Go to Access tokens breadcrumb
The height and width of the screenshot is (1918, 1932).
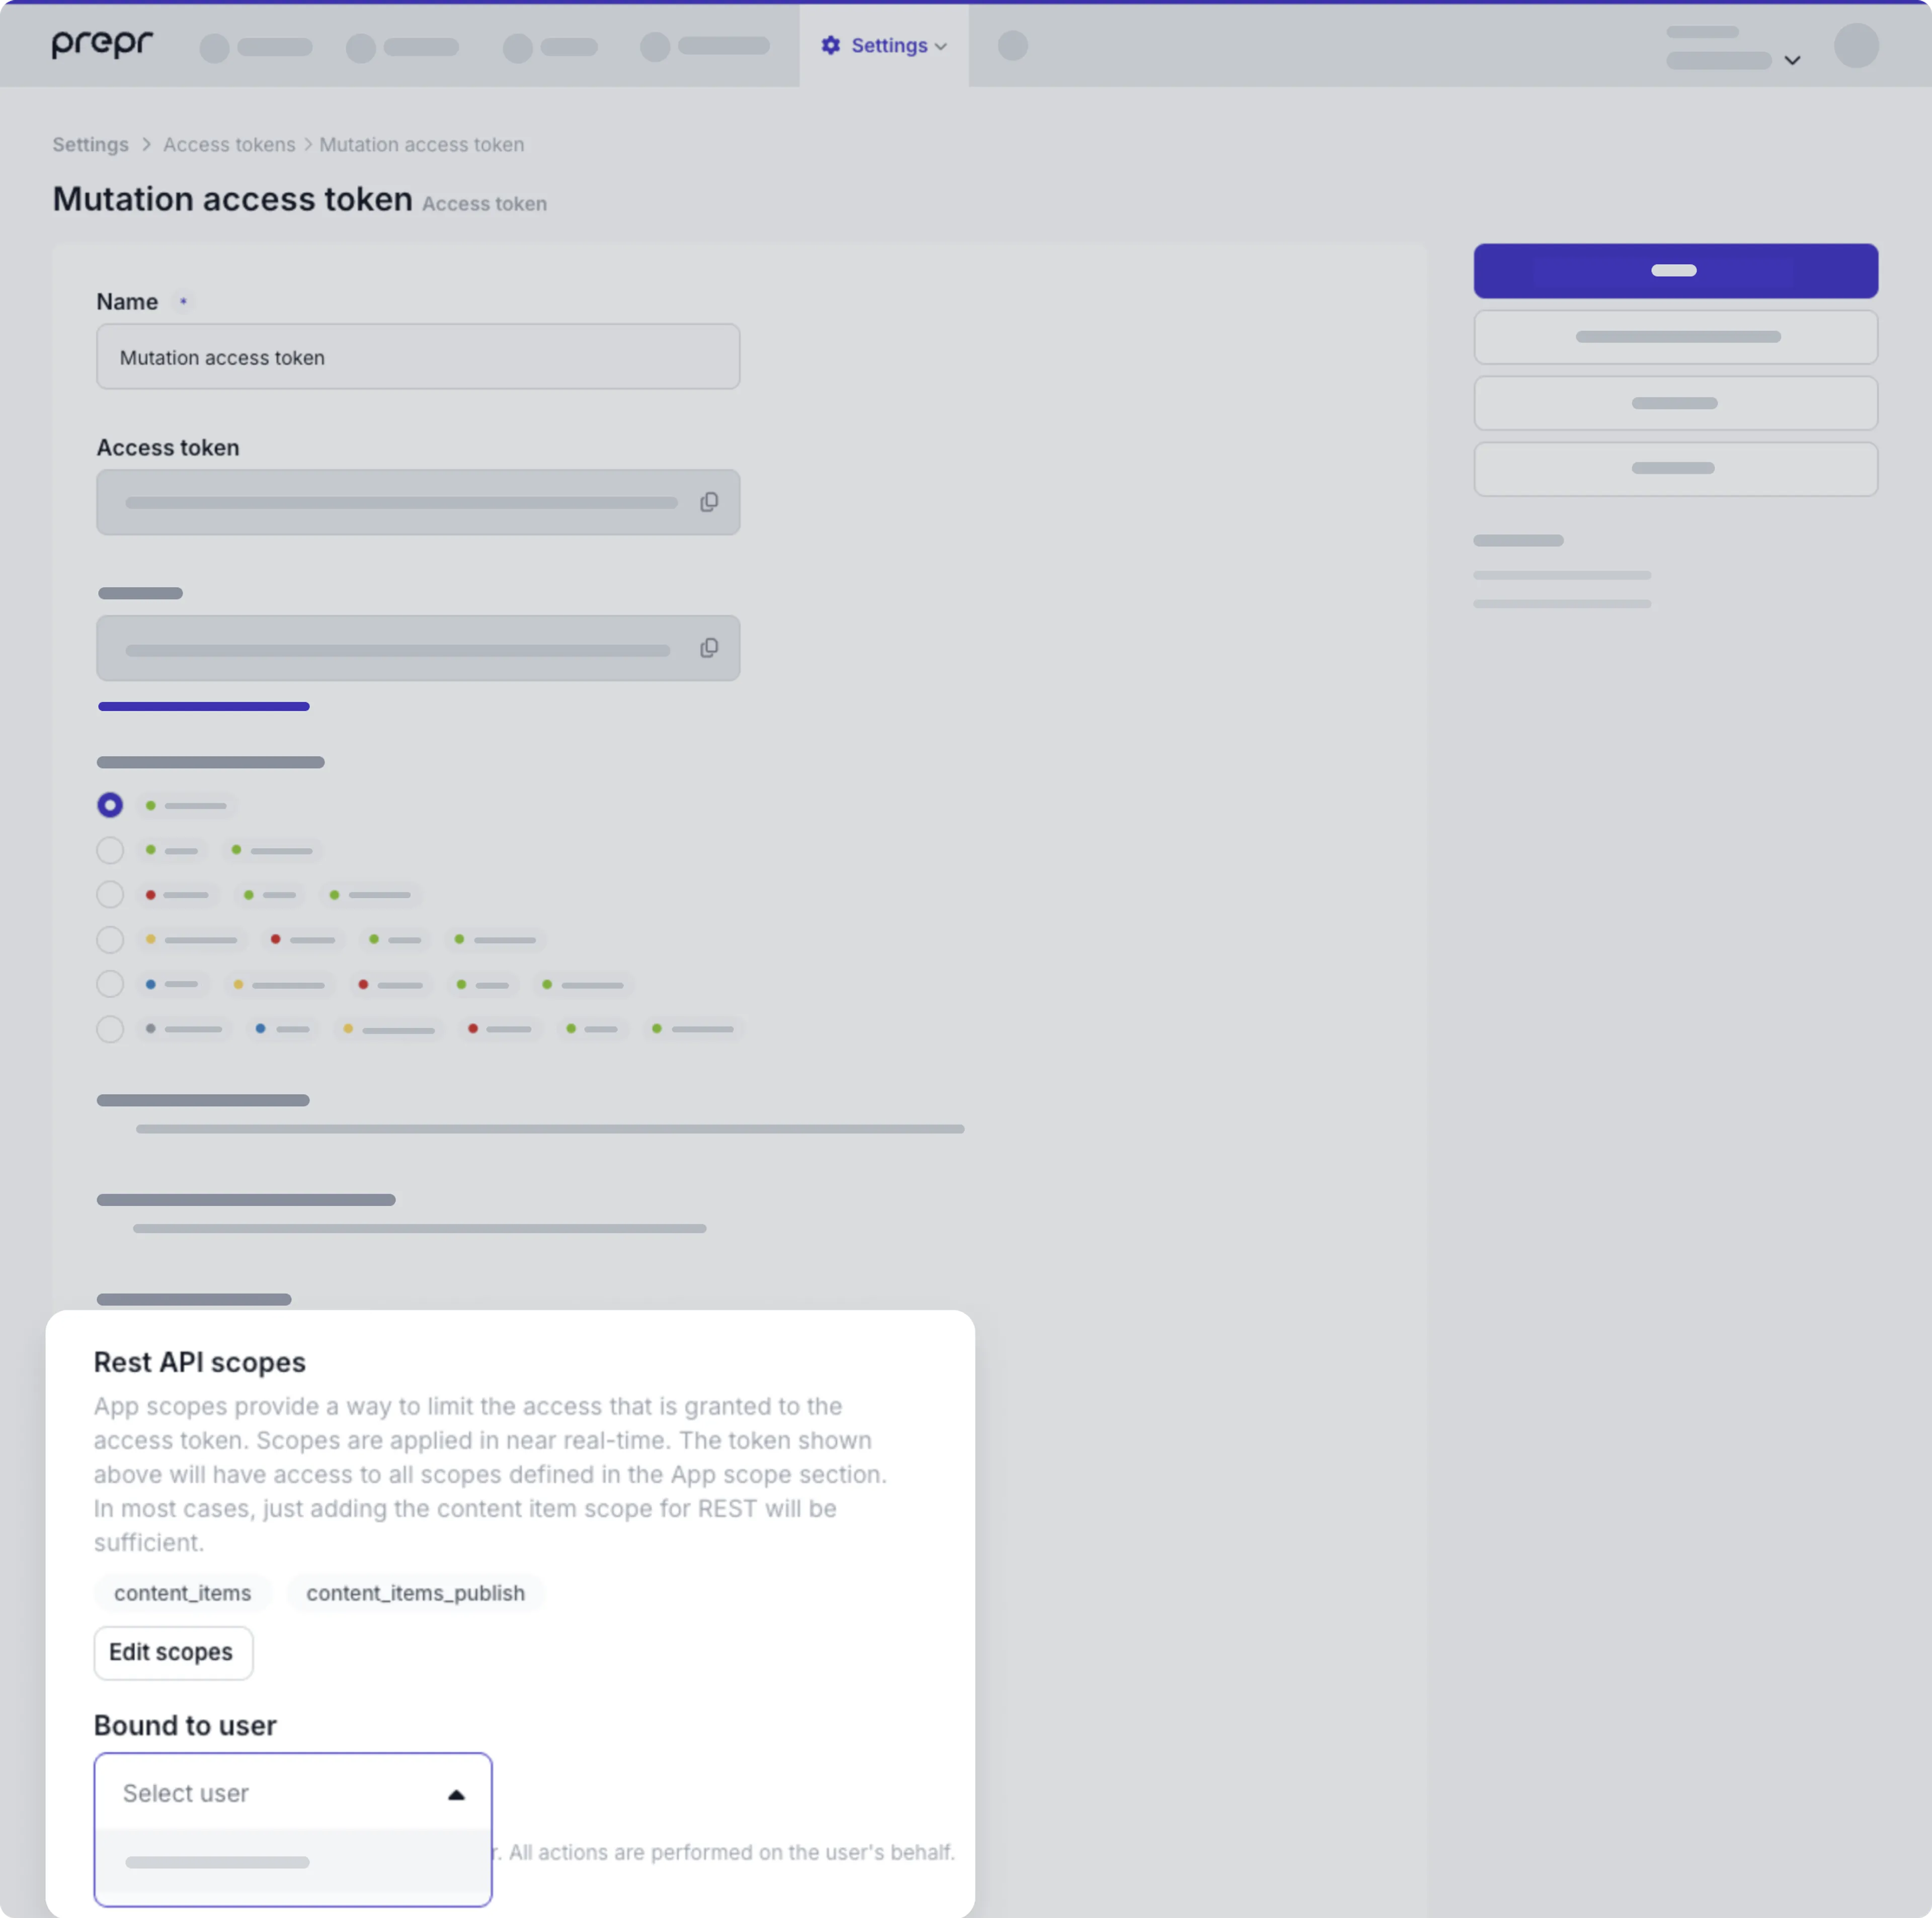pyautogui.click(x=229, y=144)
